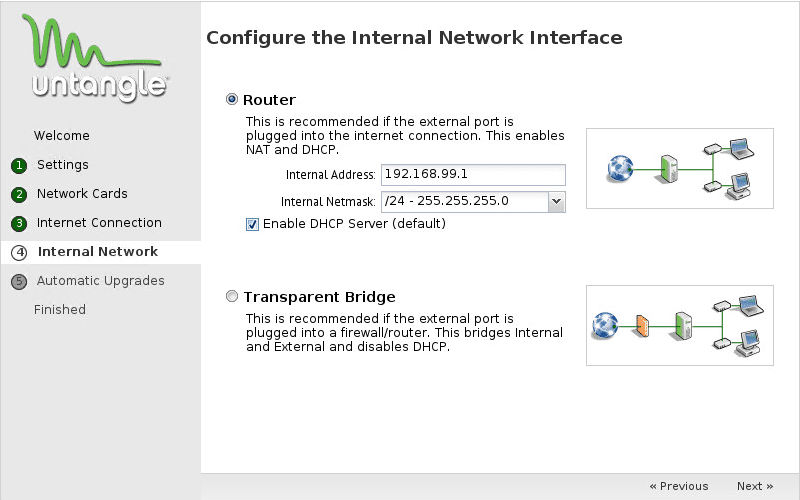The image size is (800, 500).
Task: Go to the Welcome wizard step
Action: click(62, 136)
